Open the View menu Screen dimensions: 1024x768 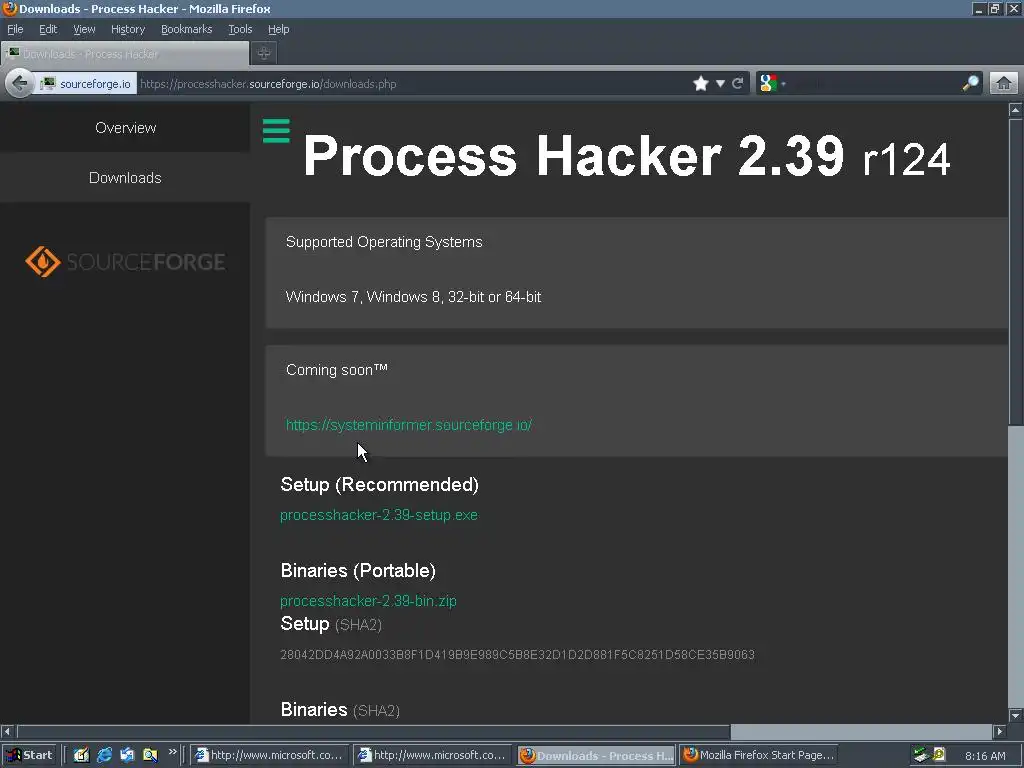click(x=84, y=29)
